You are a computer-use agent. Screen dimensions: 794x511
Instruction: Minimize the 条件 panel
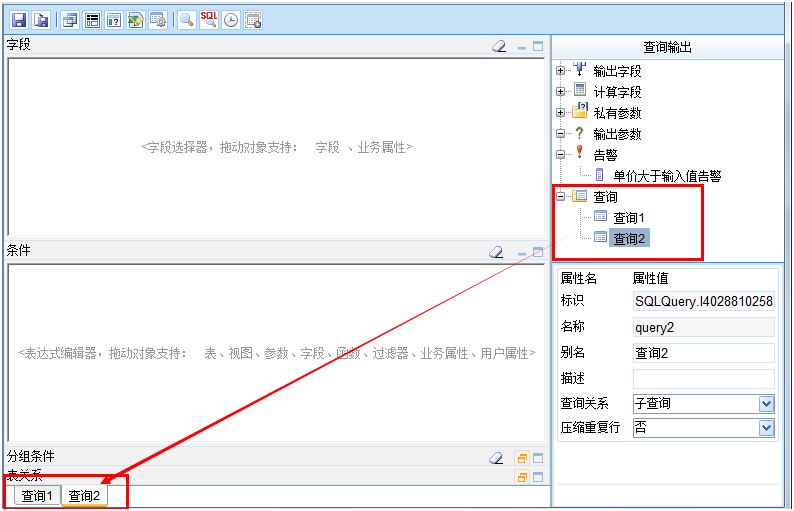(522, 252)
